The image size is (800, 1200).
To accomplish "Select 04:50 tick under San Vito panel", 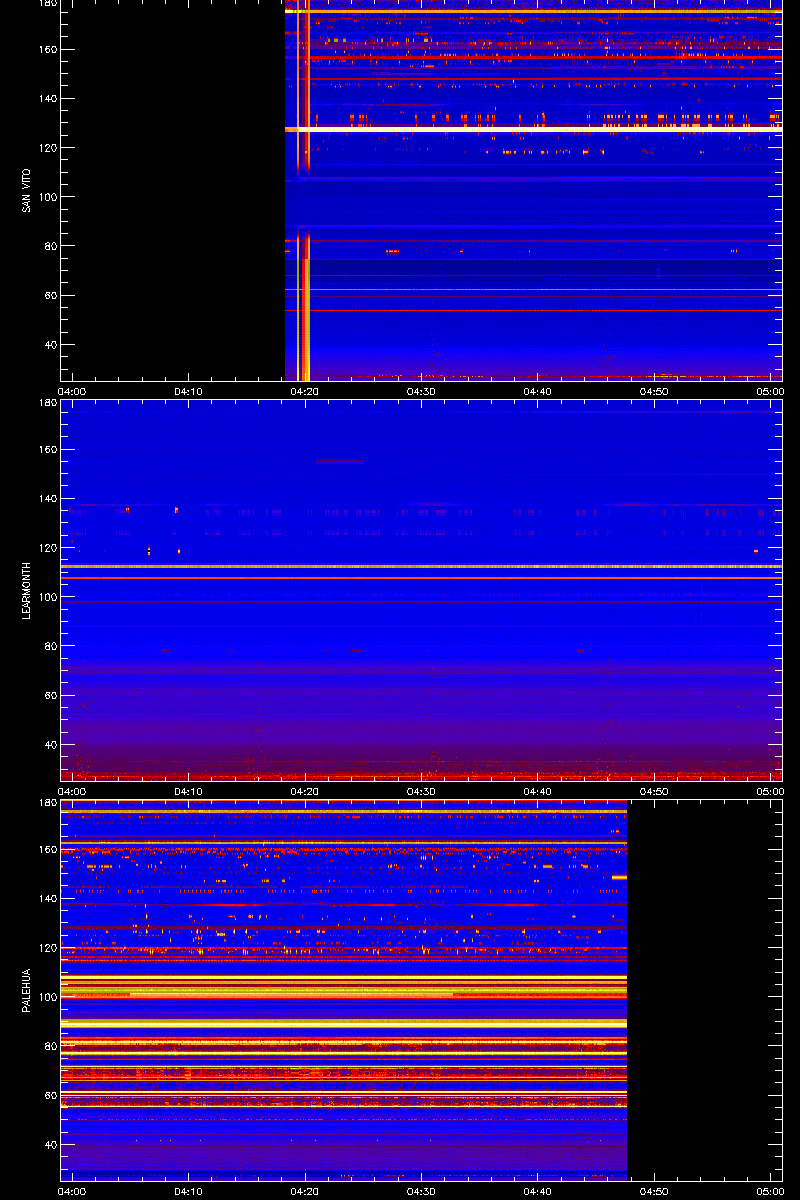I will point(654,391).
